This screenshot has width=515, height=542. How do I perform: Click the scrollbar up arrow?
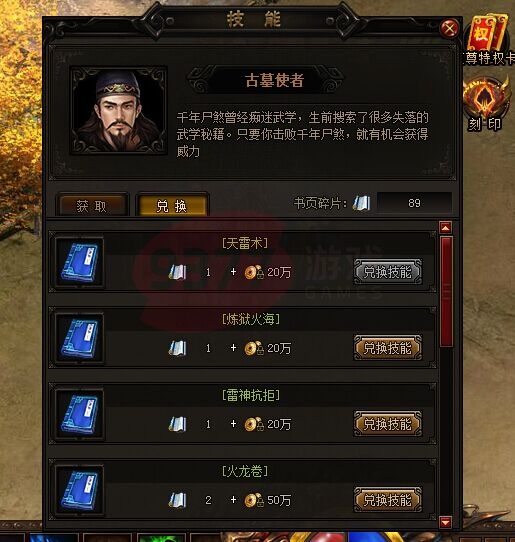click(x=446, y=228)
